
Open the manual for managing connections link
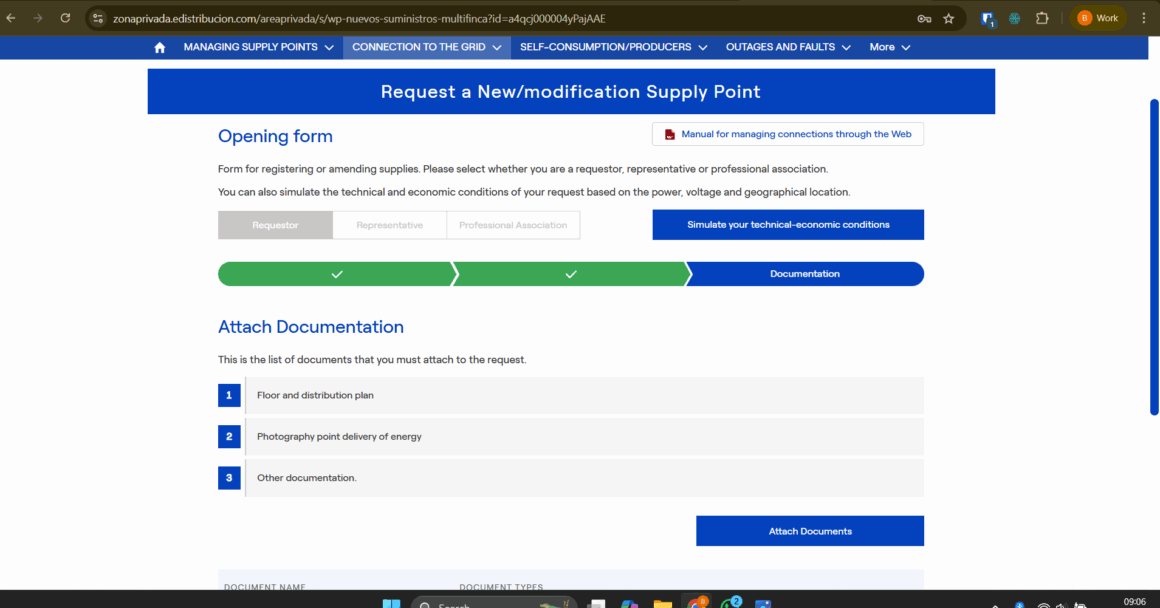tap(788, 134)
